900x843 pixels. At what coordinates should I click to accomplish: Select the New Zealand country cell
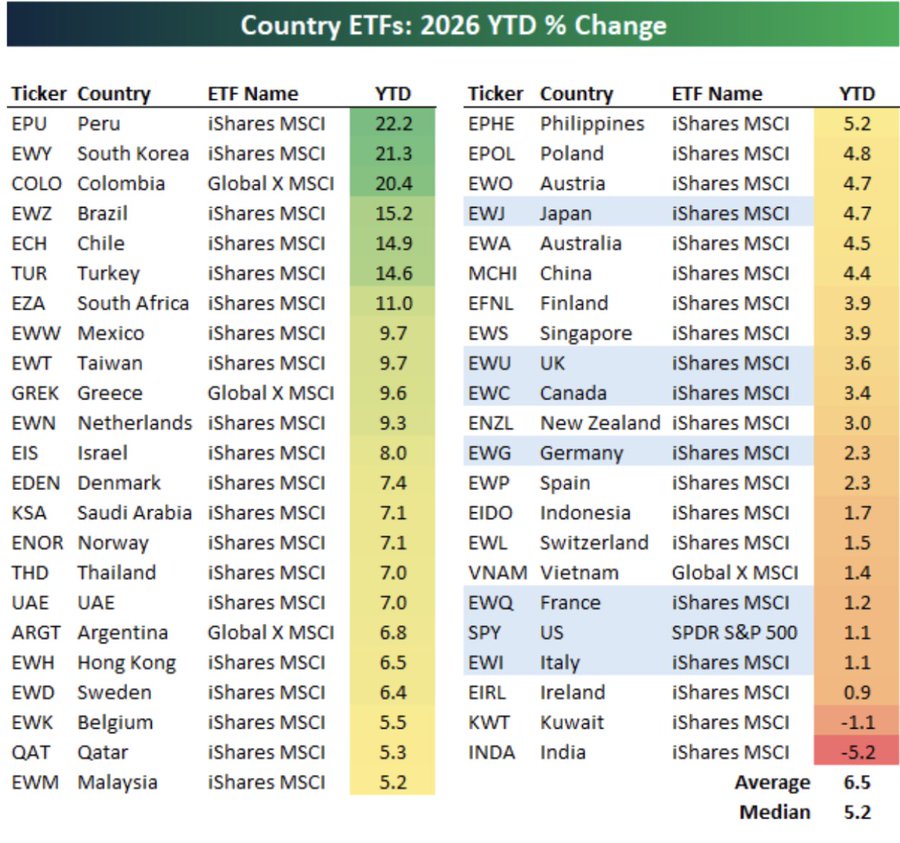[600, 423]
